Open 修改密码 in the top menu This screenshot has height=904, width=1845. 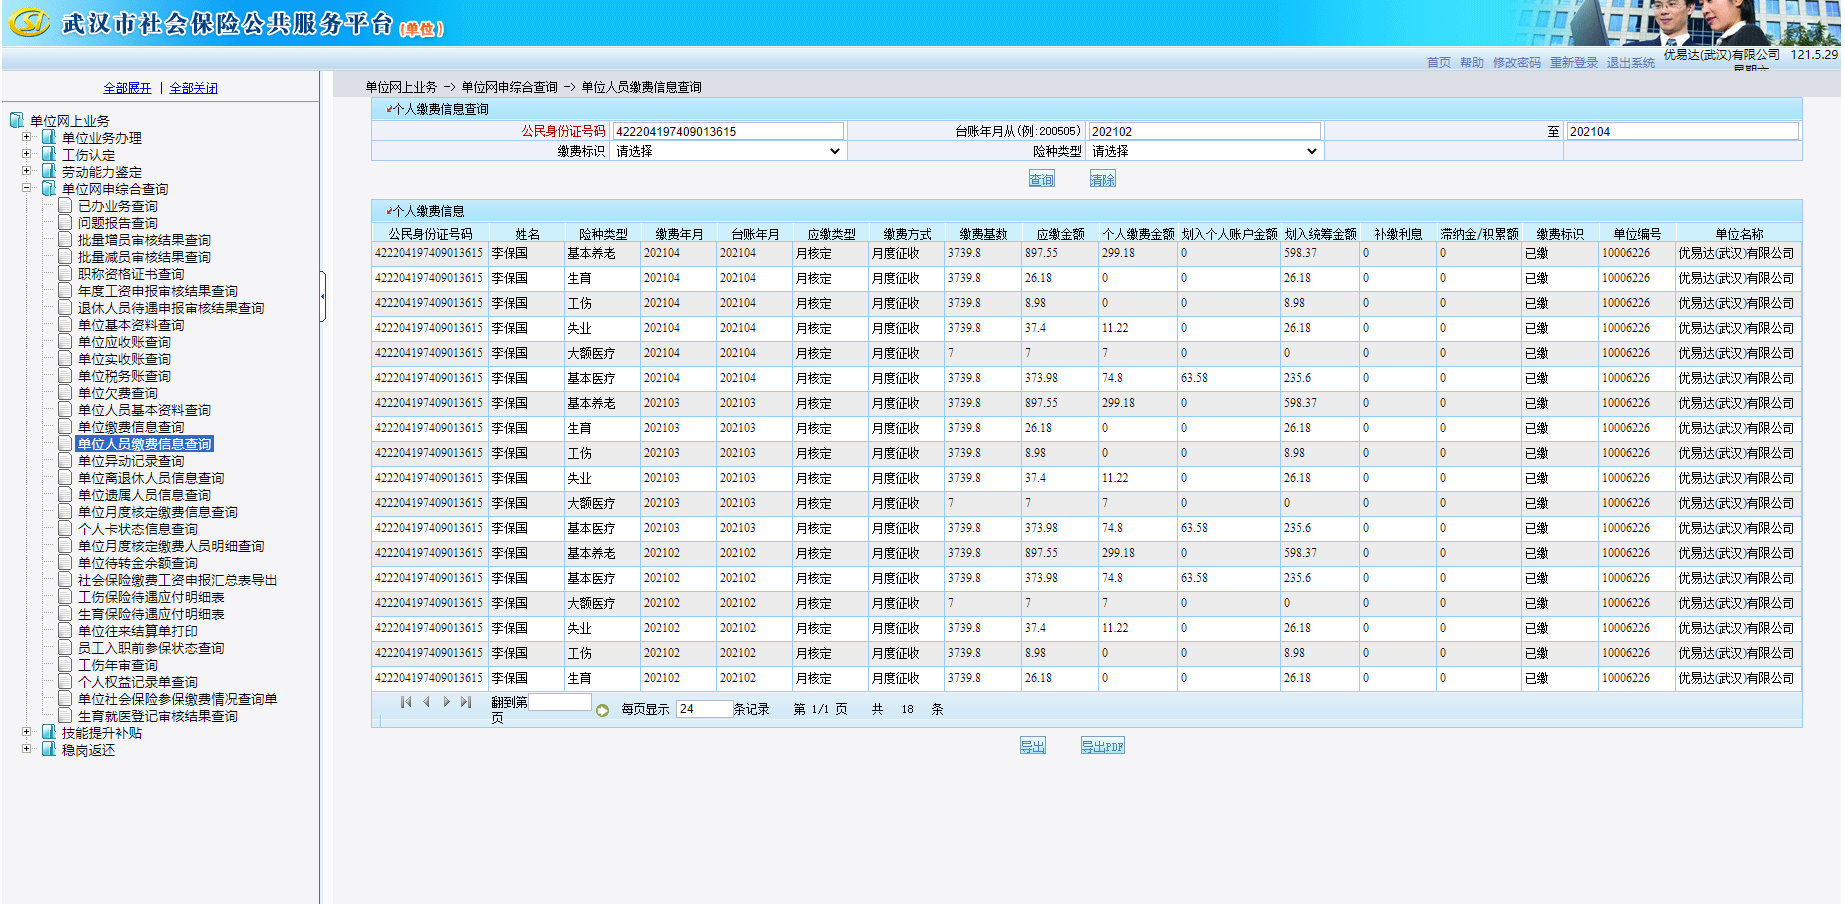pos(1516,62)
